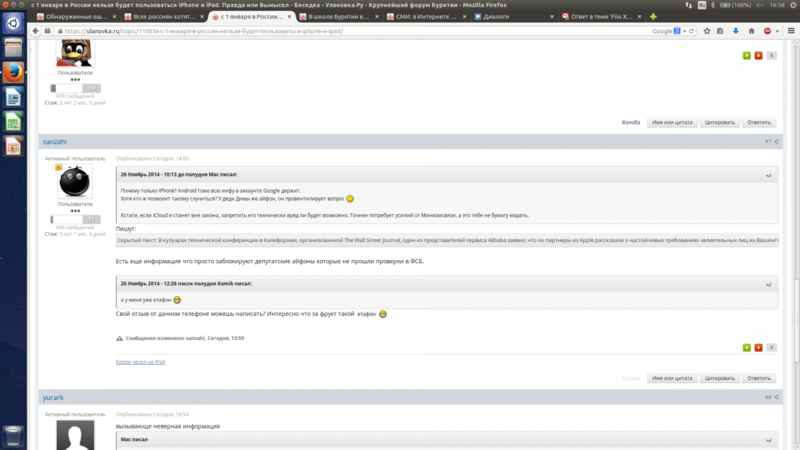This screenshot has width=800, height=450.
Task: Upvote sanzahi's post with green arrow
Action: (x=746, y=347)
